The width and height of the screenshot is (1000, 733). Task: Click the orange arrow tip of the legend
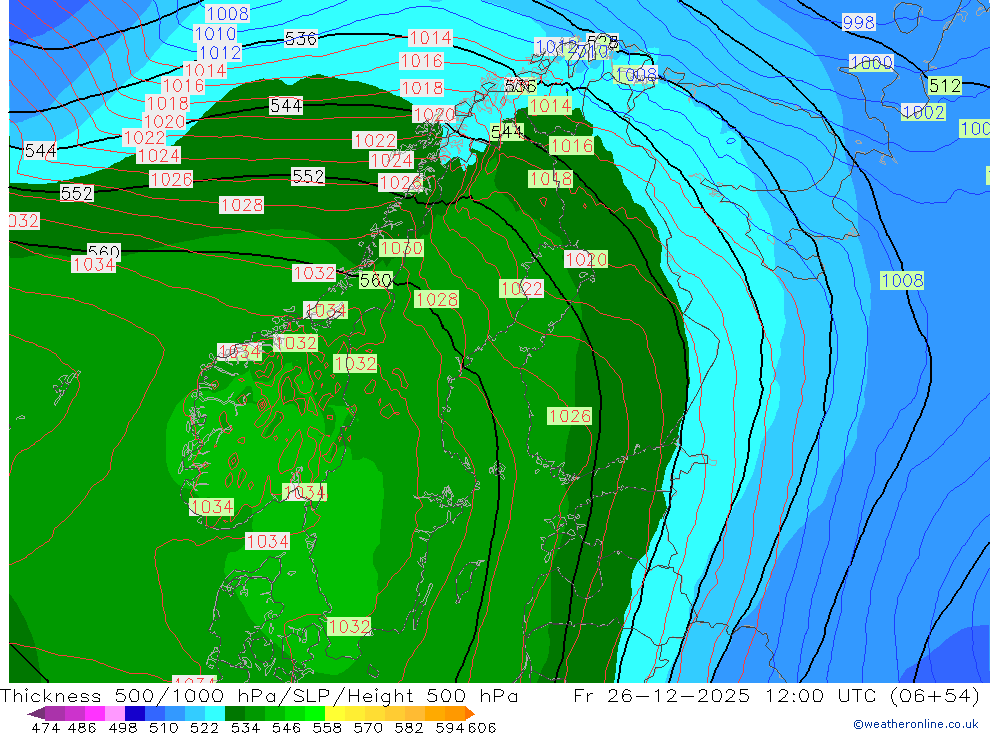470,713
